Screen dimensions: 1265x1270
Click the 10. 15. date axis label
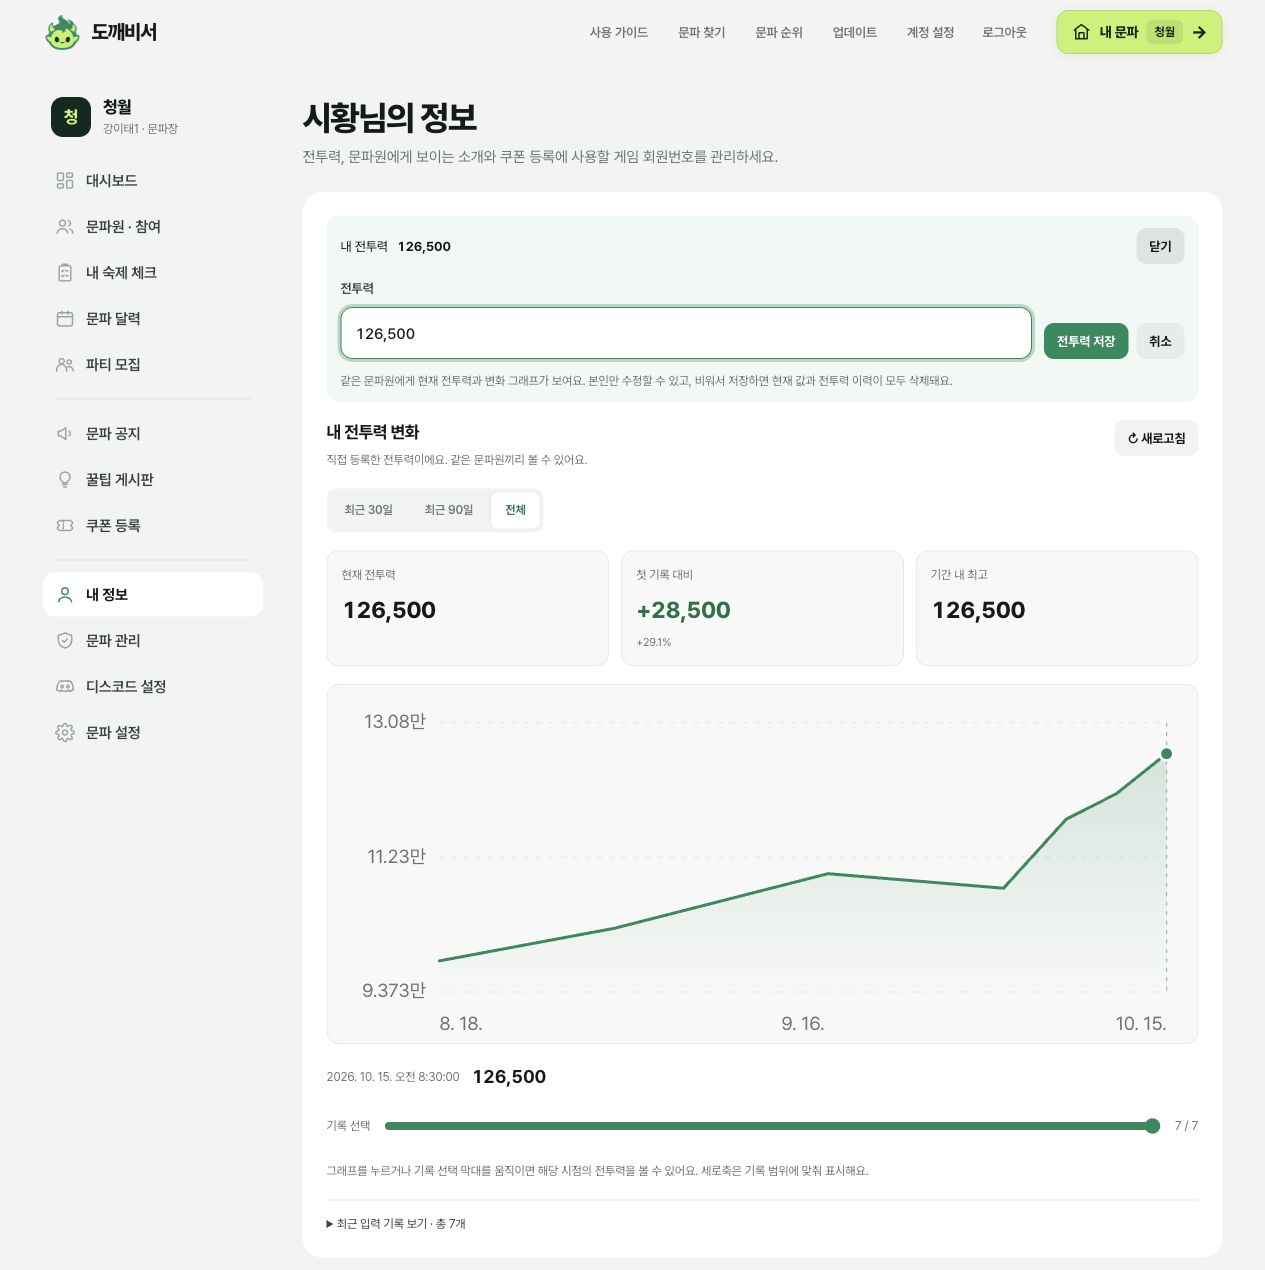[1141, 1024]
